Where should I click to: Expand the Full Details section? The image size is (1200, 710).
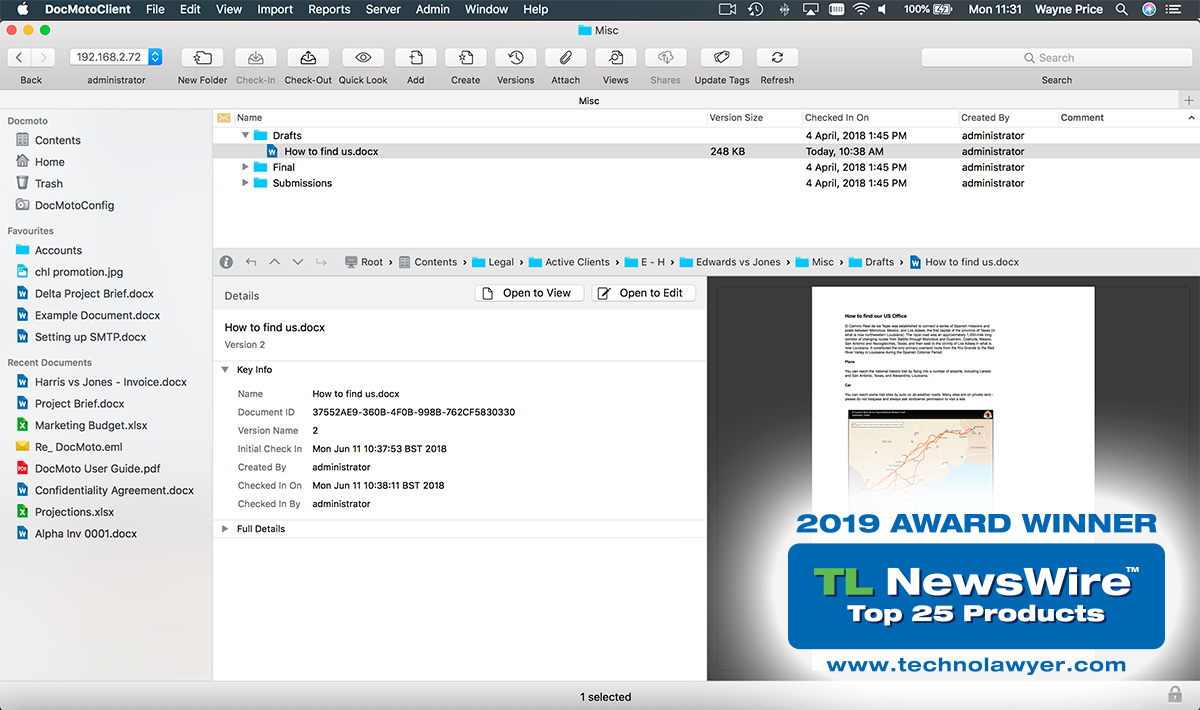[225, 529]
